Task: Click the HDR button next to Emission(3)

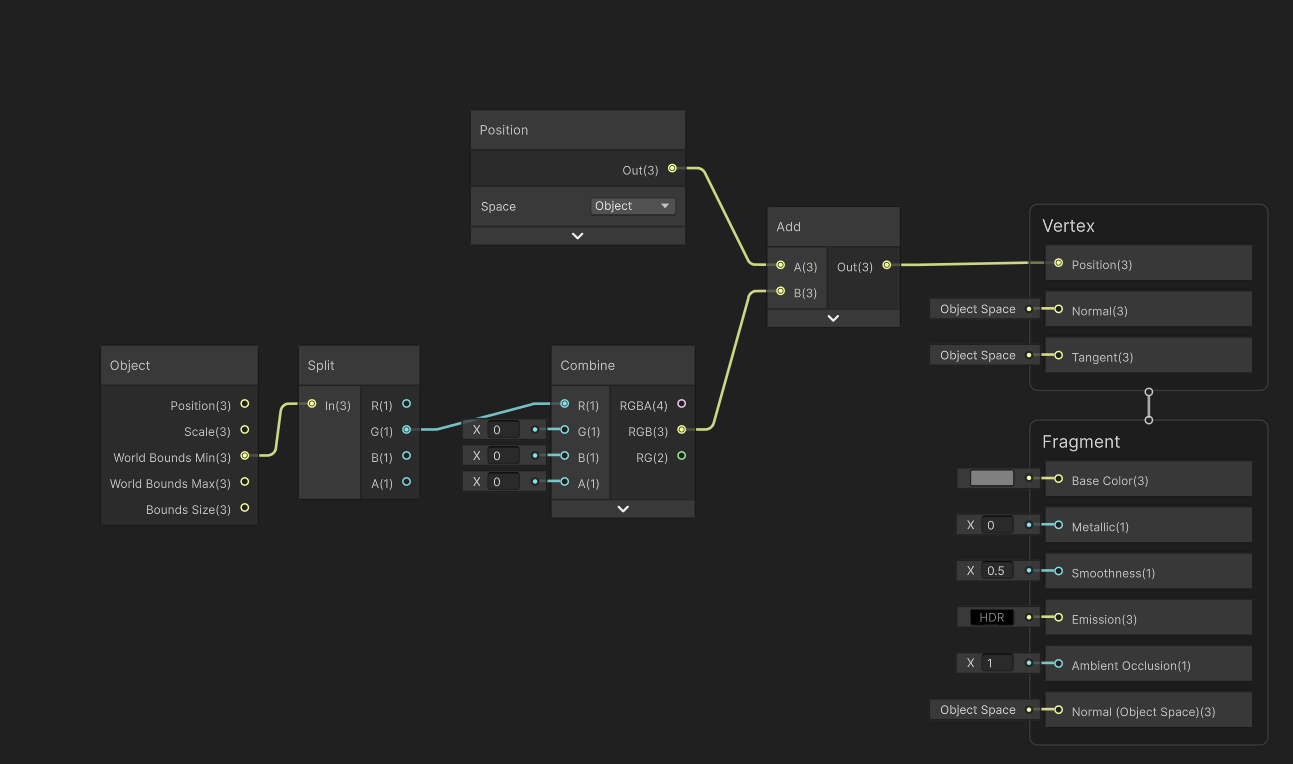Action: (x=989, y=617)
